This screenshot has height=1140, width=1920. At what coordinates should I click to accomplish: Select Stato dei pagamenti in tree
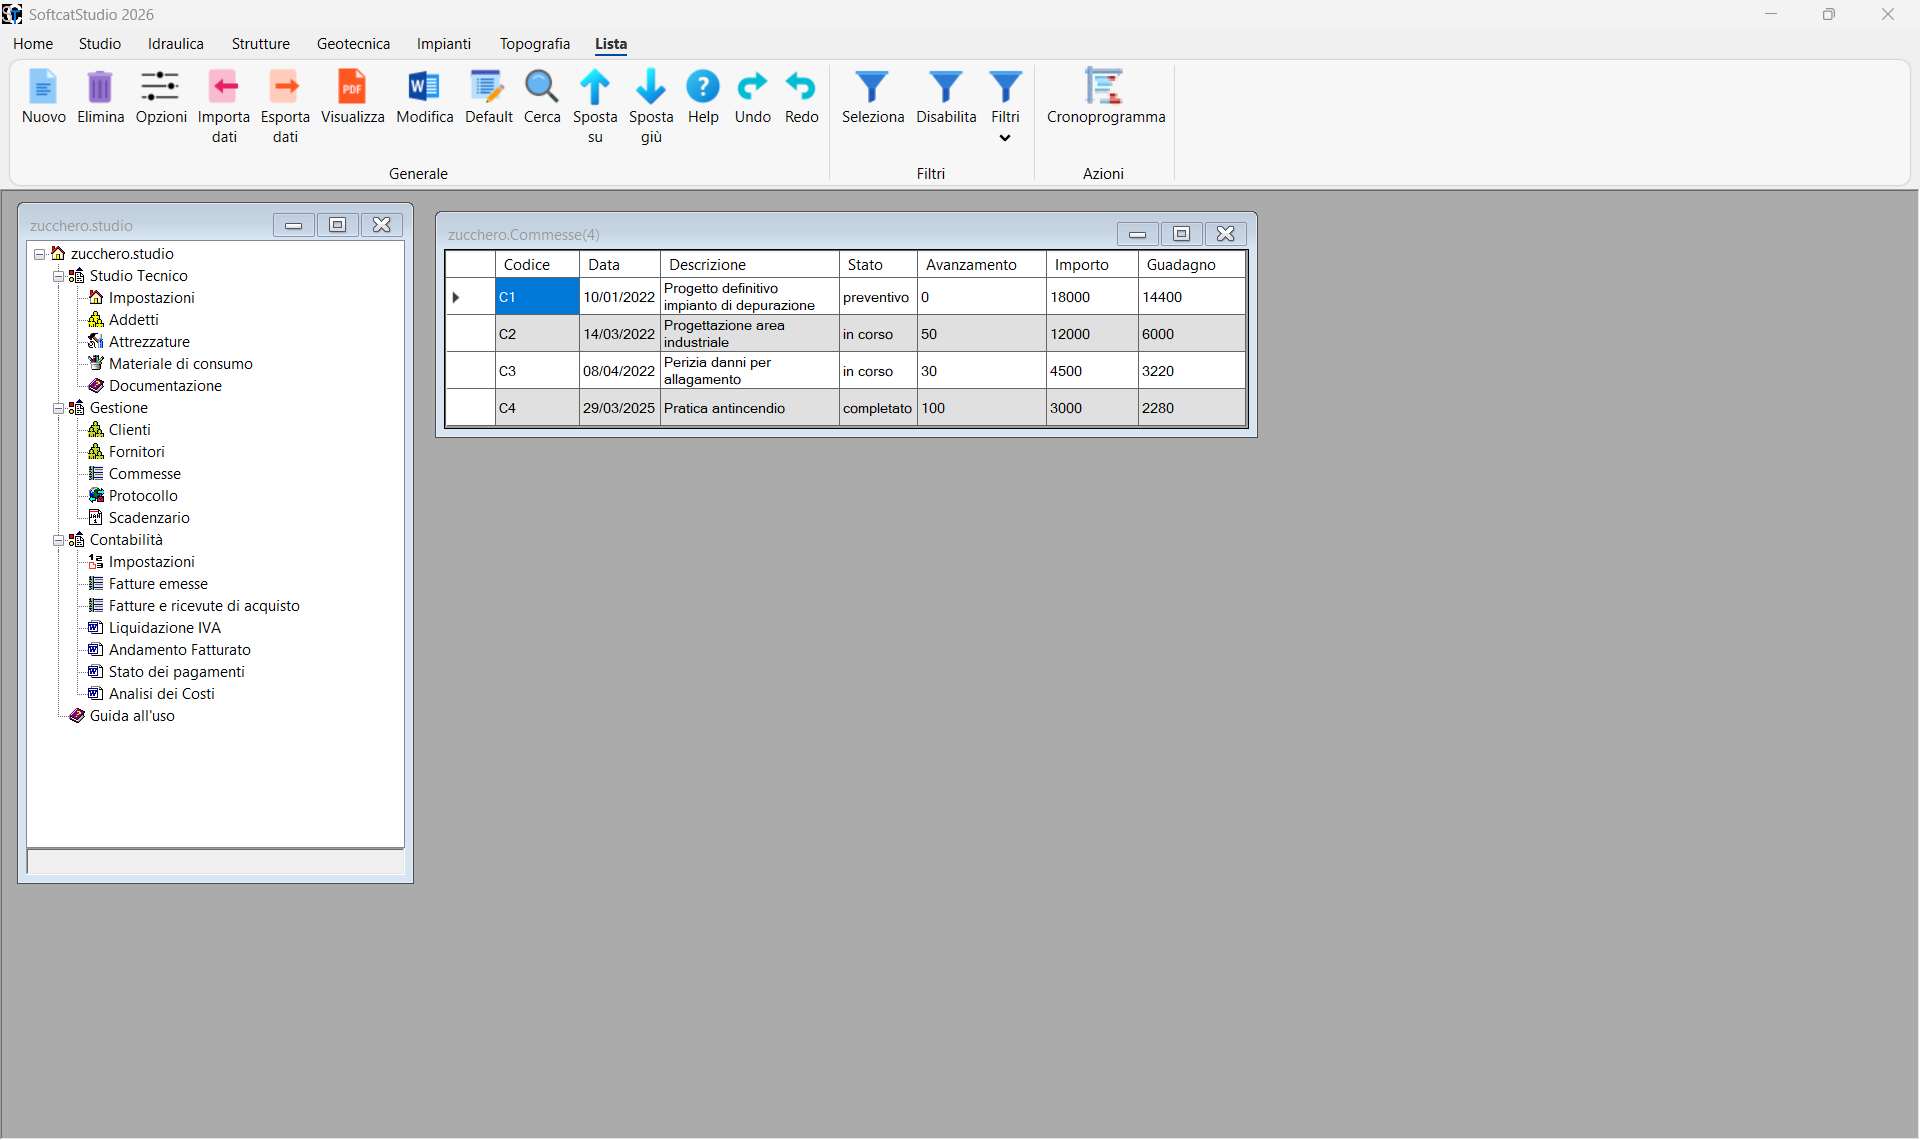(176, 672)
